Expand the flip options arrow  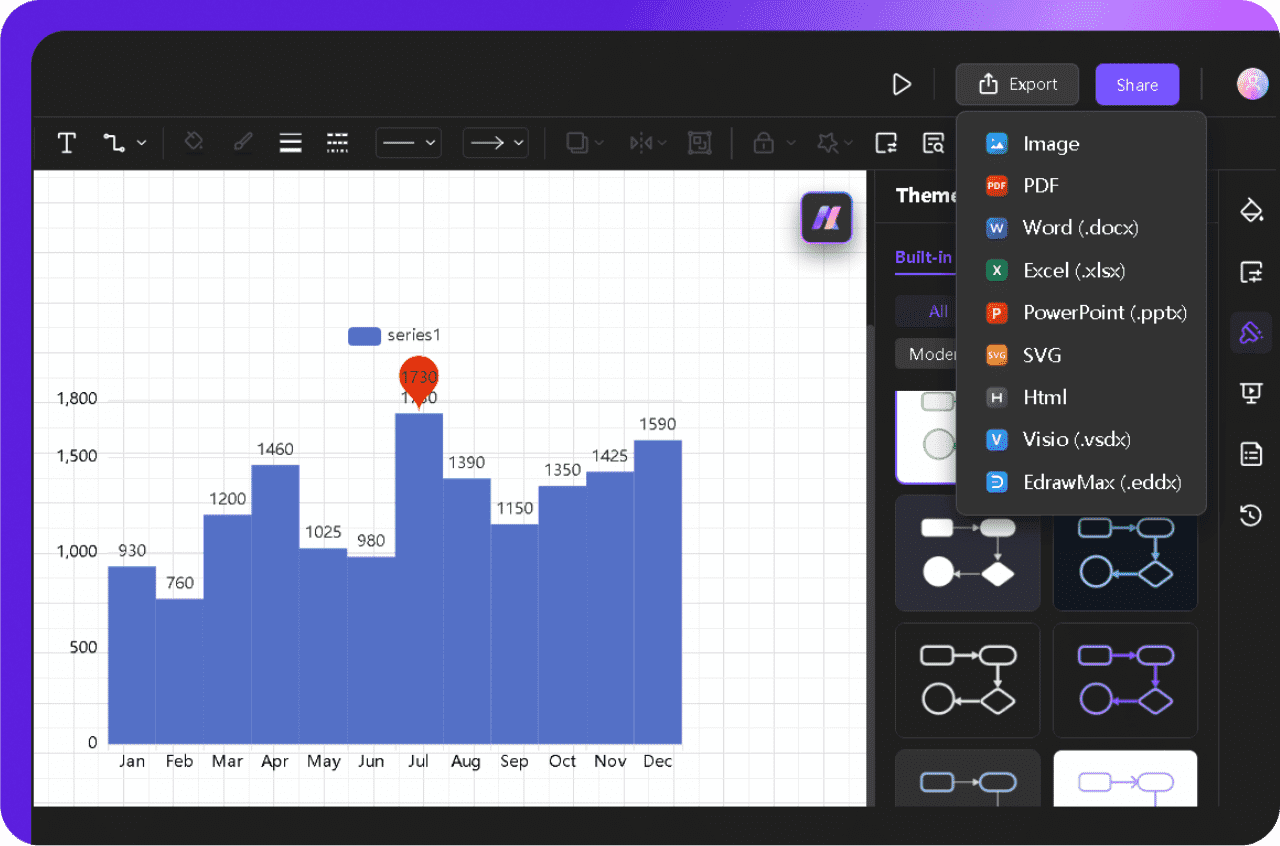[x=661, y=143]
